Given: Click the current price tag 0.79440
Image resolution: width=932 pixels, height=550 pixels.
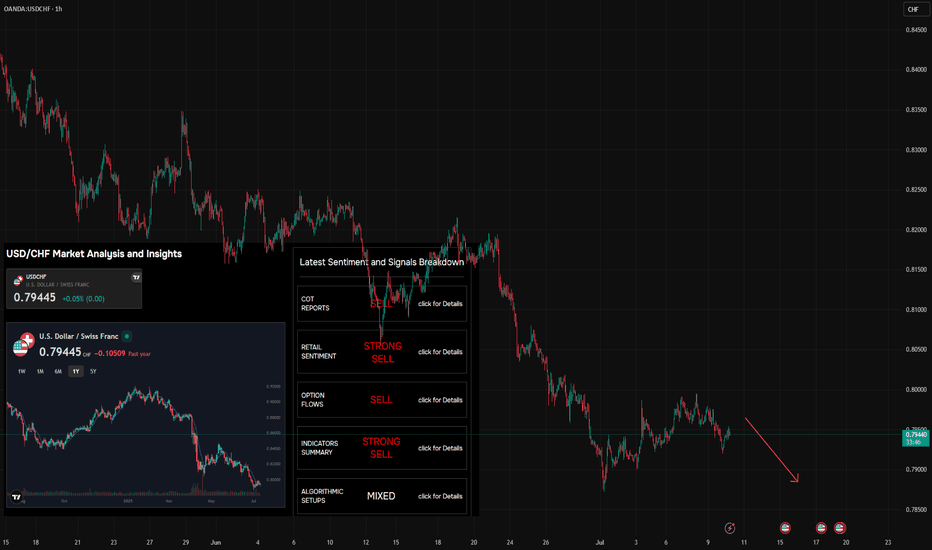Looking at the screenshot, I should pyautogui.click(x=916, y=438).
